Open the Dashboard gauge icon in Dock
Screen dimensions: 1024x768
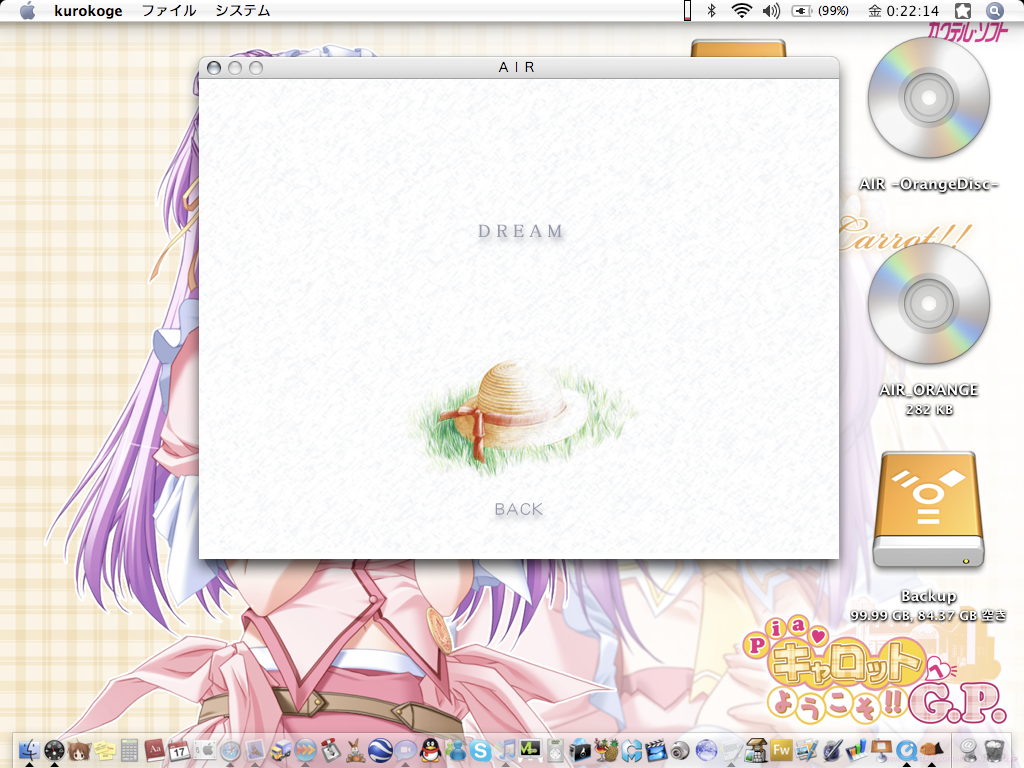54,750
